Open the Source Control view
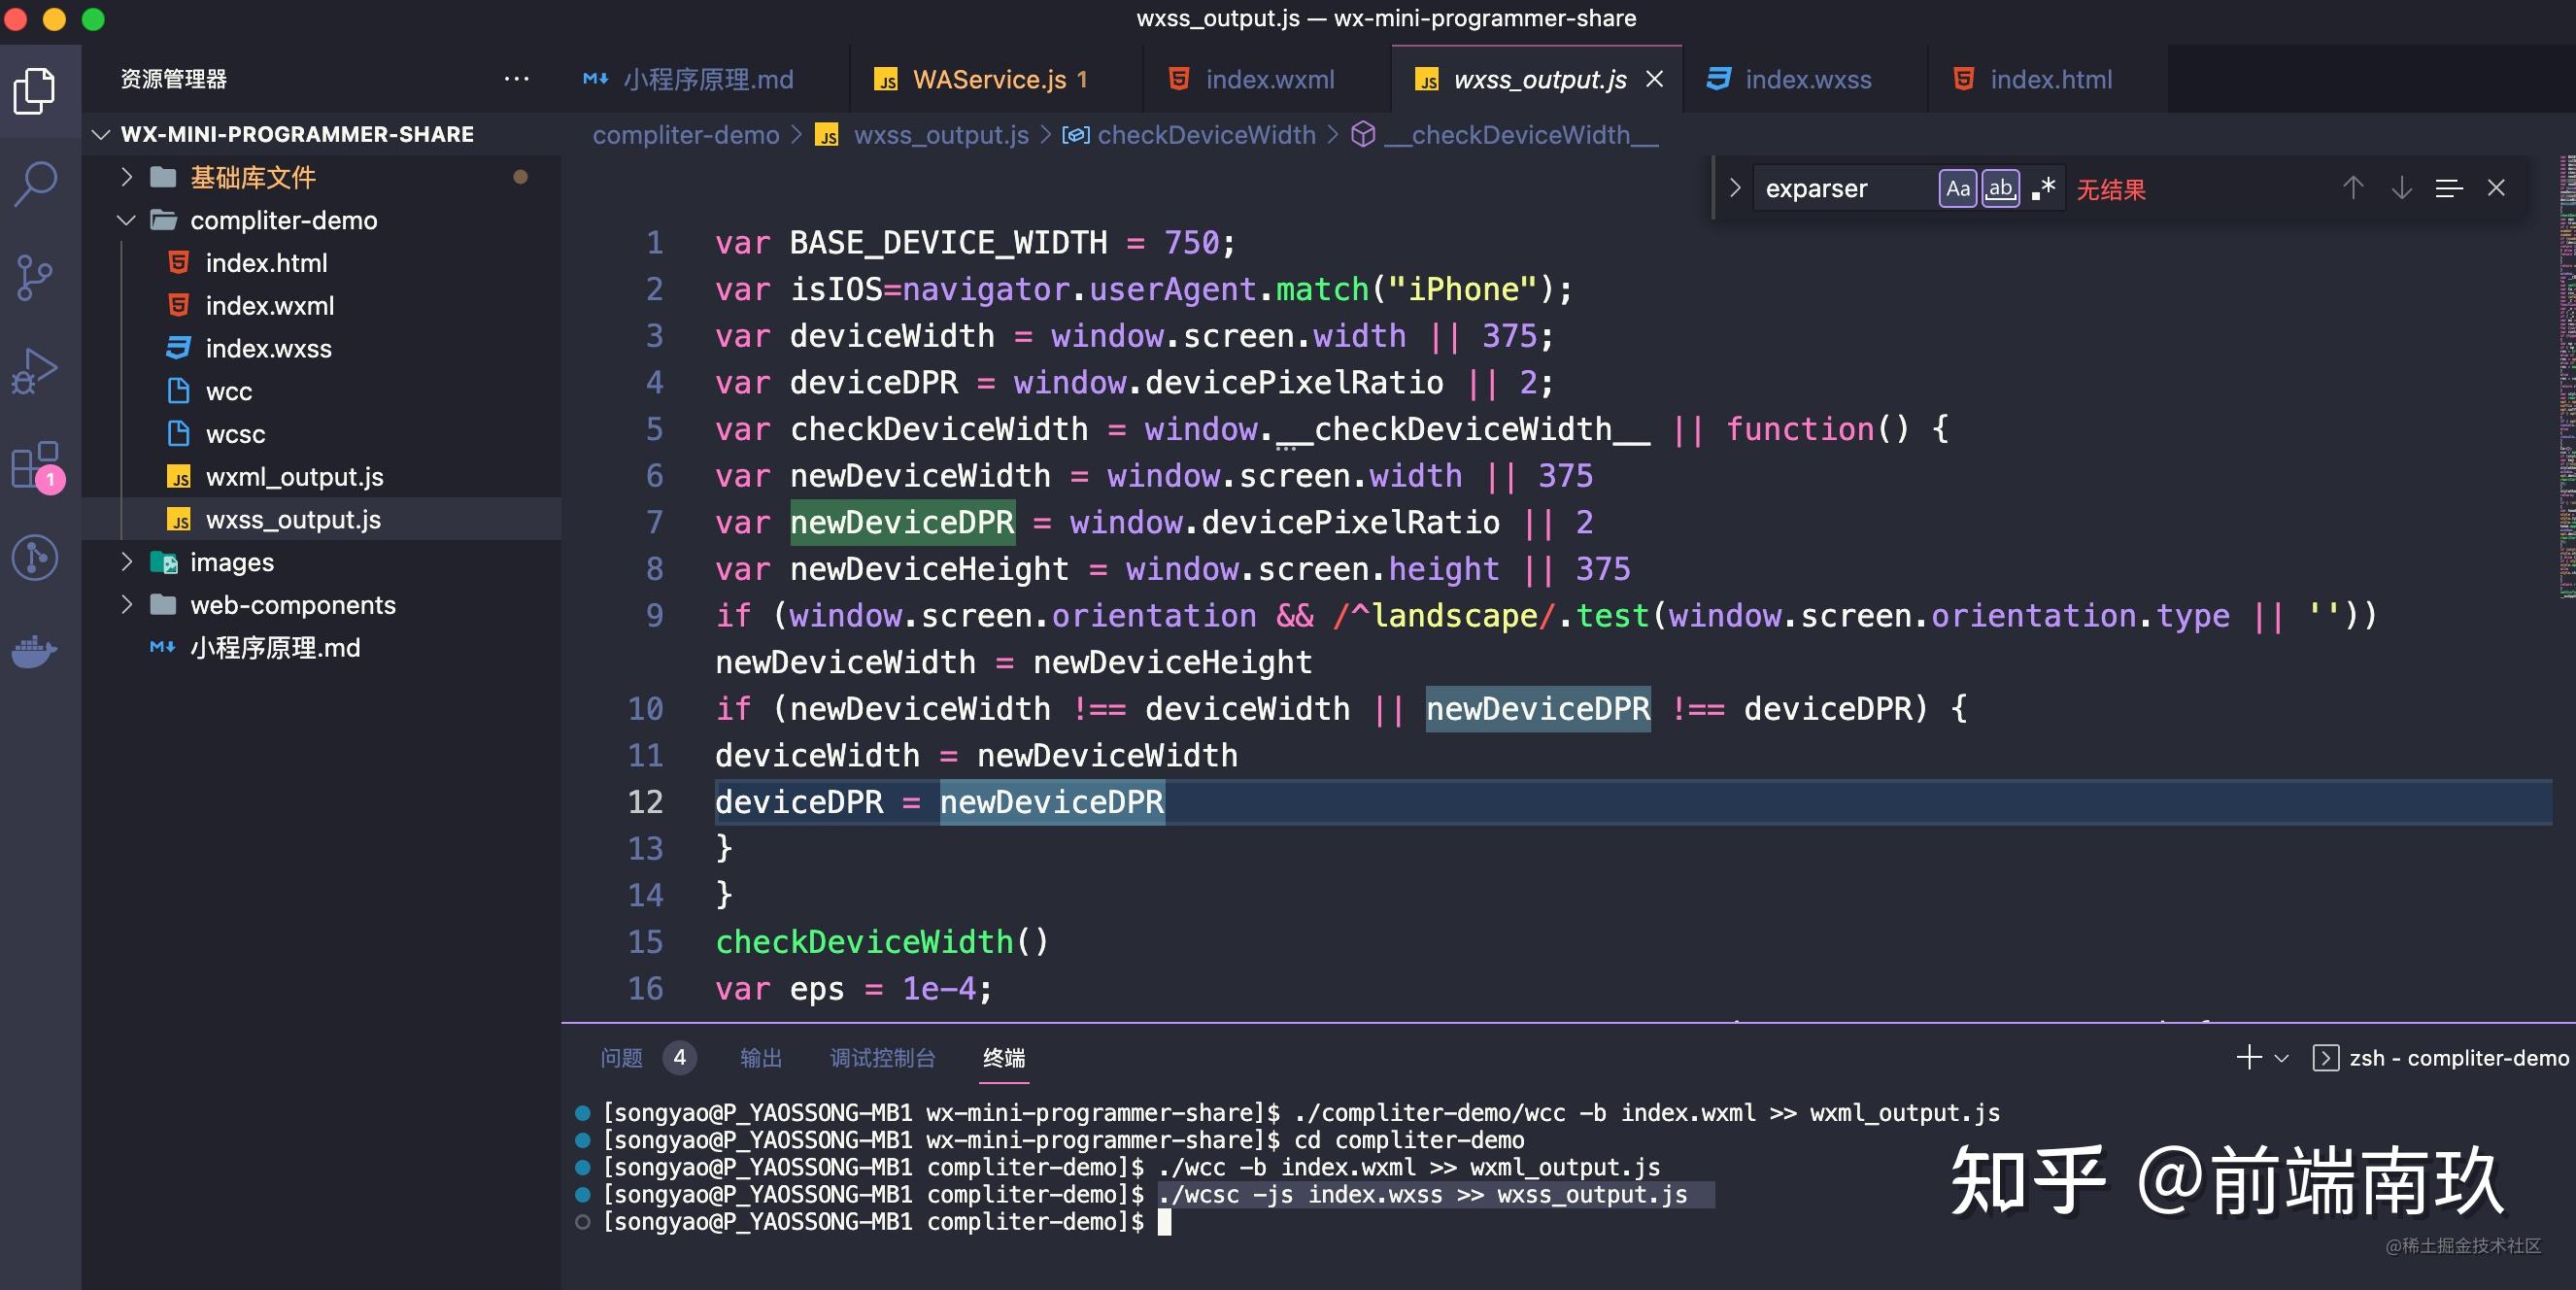 tap(36, 277)
